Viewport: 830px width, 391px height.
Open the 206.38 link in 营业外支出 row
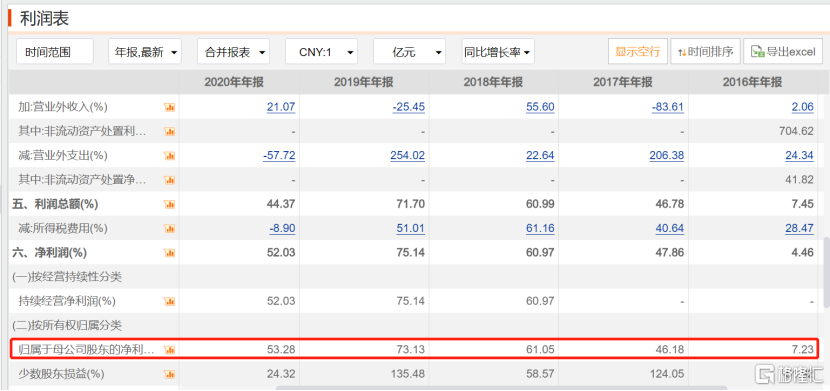coord(667,156)
